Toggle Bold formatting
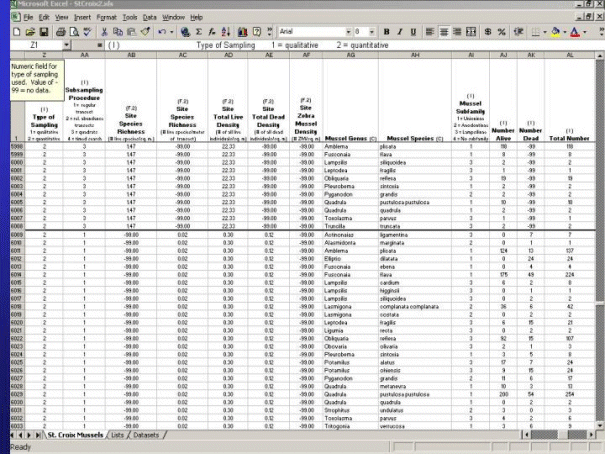Screen dimensions: 605x454 [x=386, y=32]
